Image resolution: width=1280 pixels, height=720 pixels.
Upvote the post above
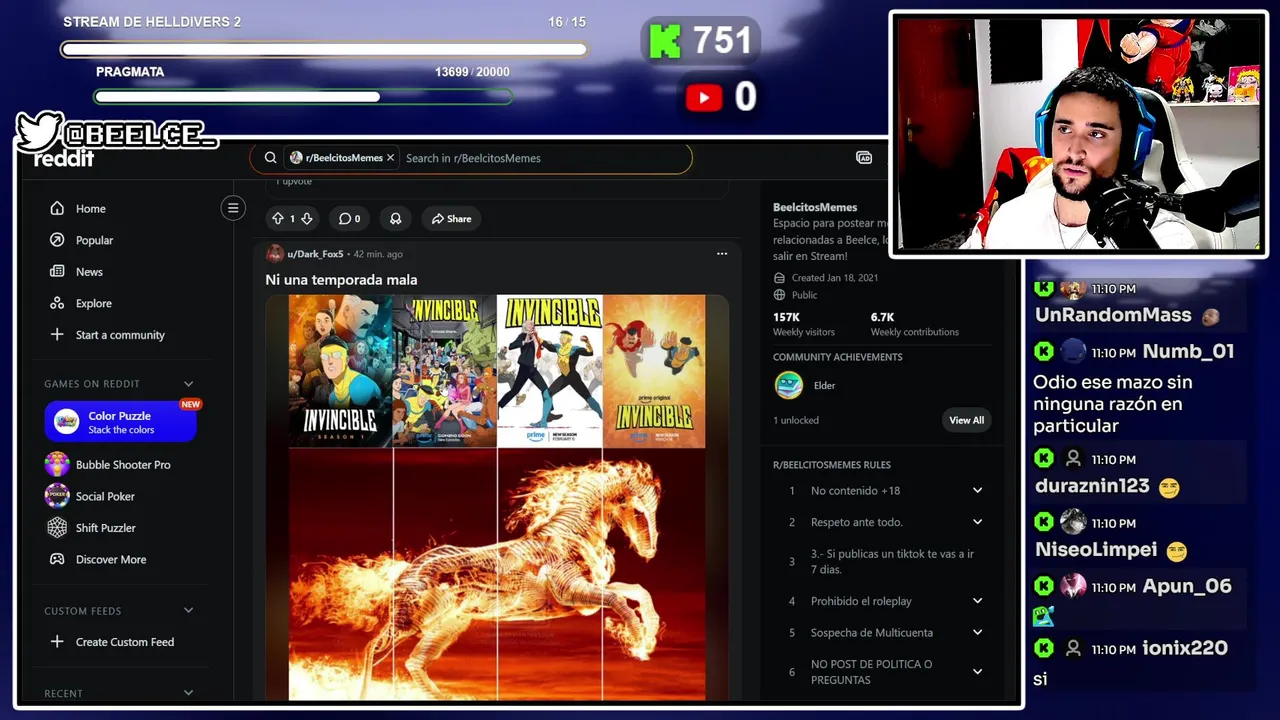(278, 218)
